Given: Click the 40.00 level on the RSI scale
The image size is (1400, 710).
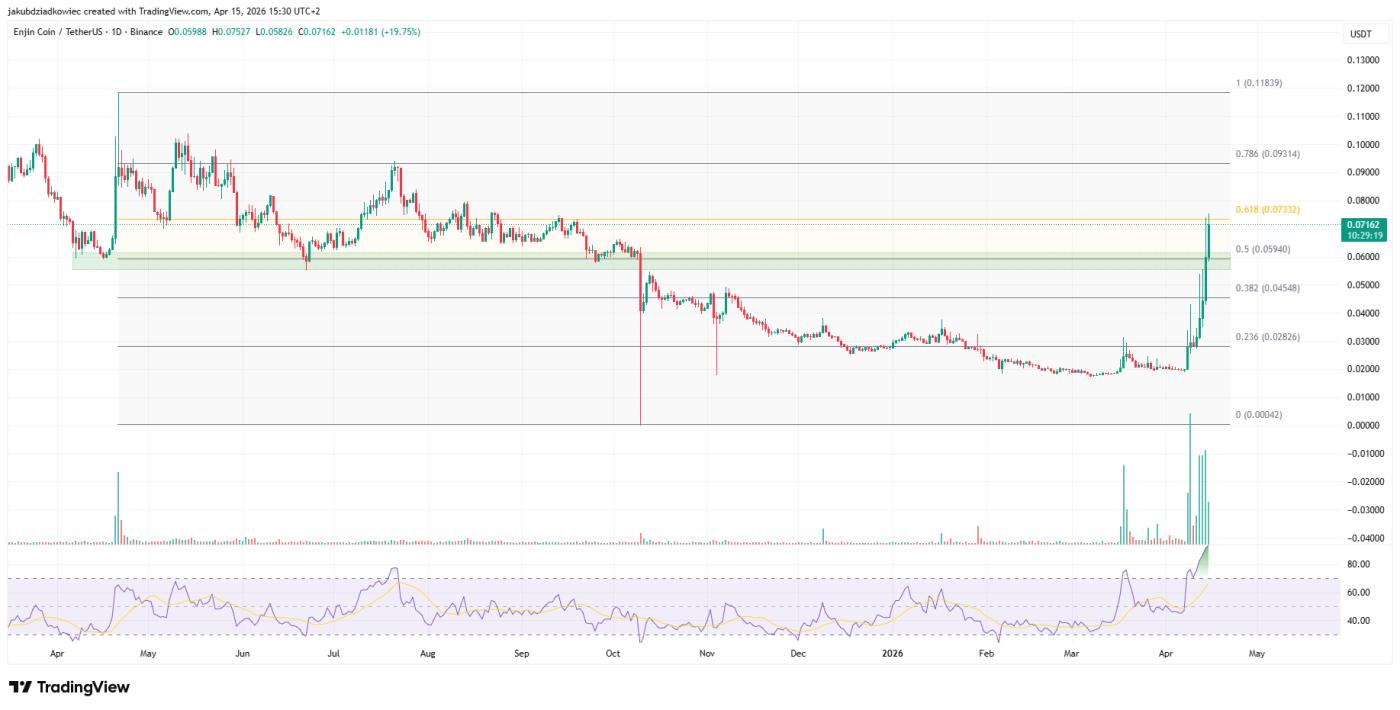Looking at the screenshot, I should click(x=1357, y=621).
